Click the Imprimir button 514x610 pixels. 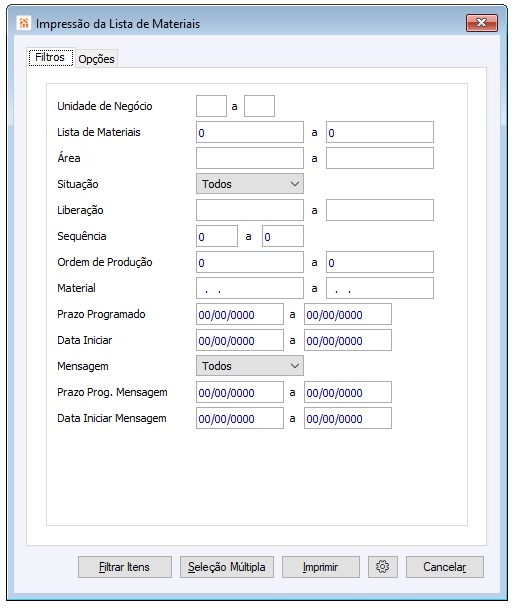point(321,567)
